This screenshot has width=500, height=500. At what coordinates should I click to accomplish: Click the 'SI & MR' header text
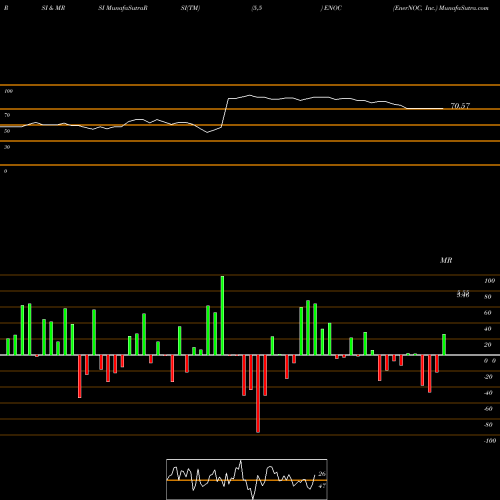(53, 8)
